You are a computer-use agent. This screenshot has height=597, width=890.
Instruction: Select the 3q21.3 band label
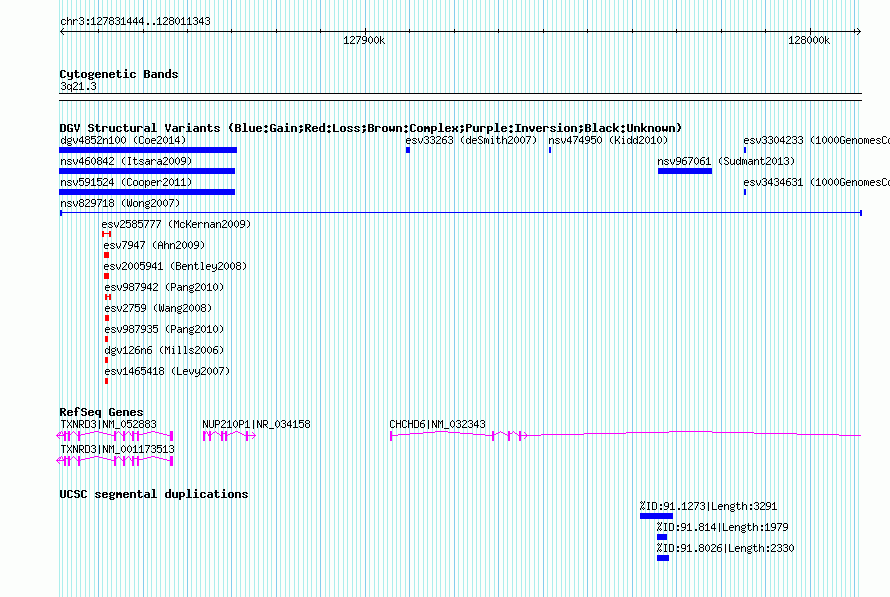(78, 86)
